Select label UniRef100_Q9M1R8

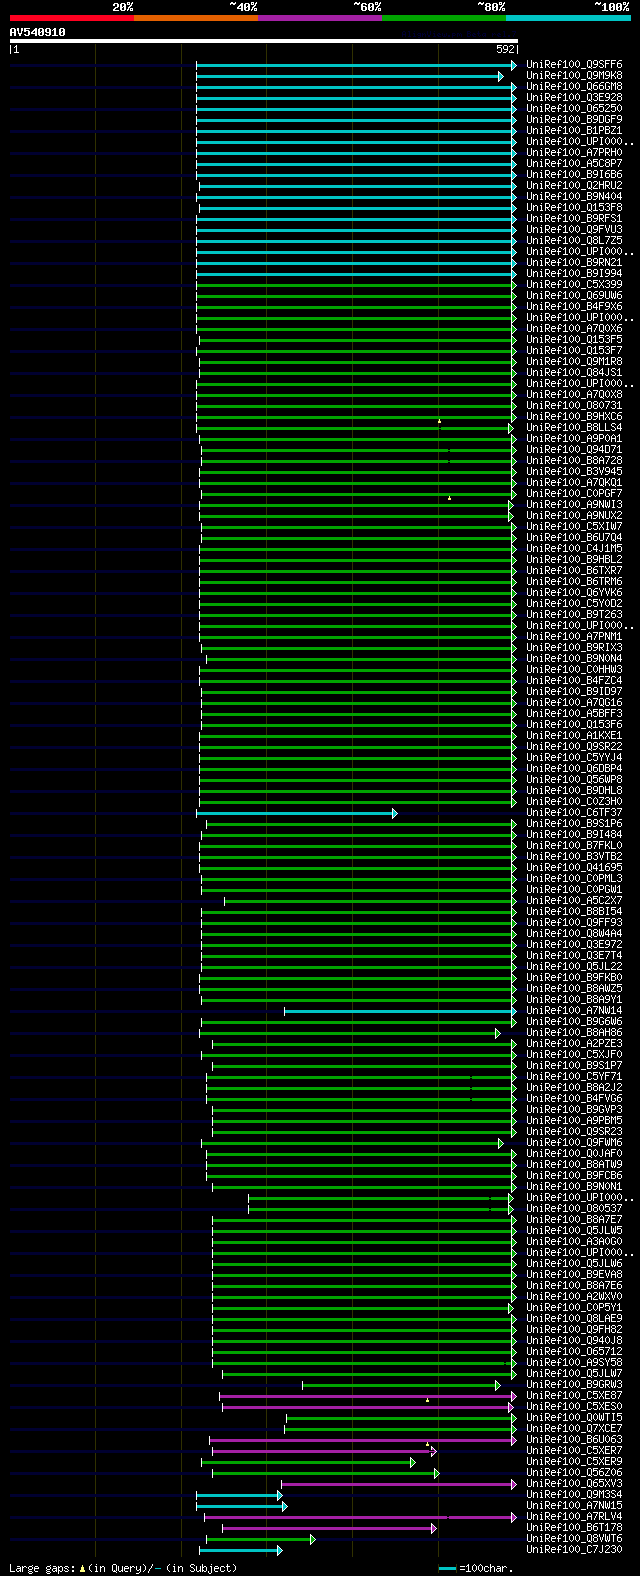573,362
